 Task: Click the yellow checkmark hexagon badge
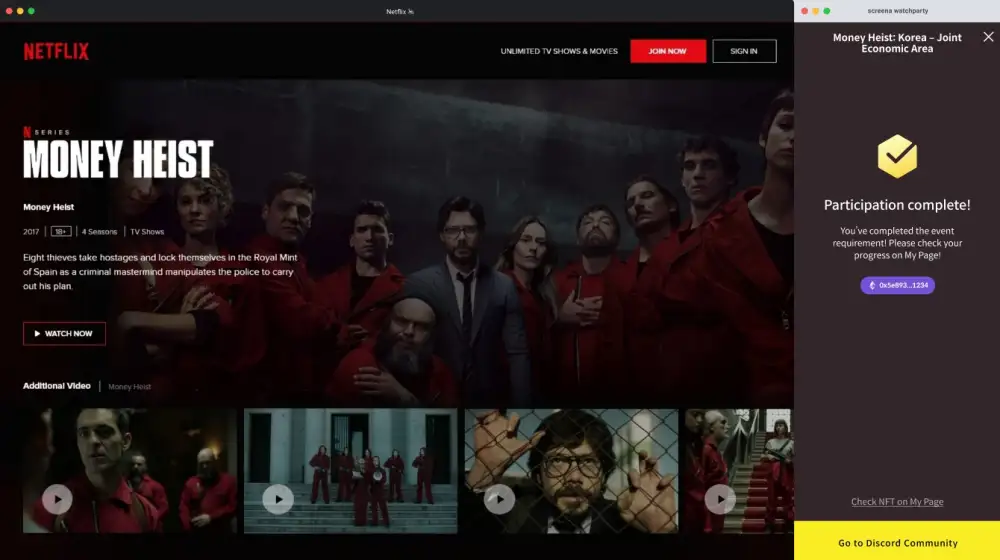[x=897, y=157]
